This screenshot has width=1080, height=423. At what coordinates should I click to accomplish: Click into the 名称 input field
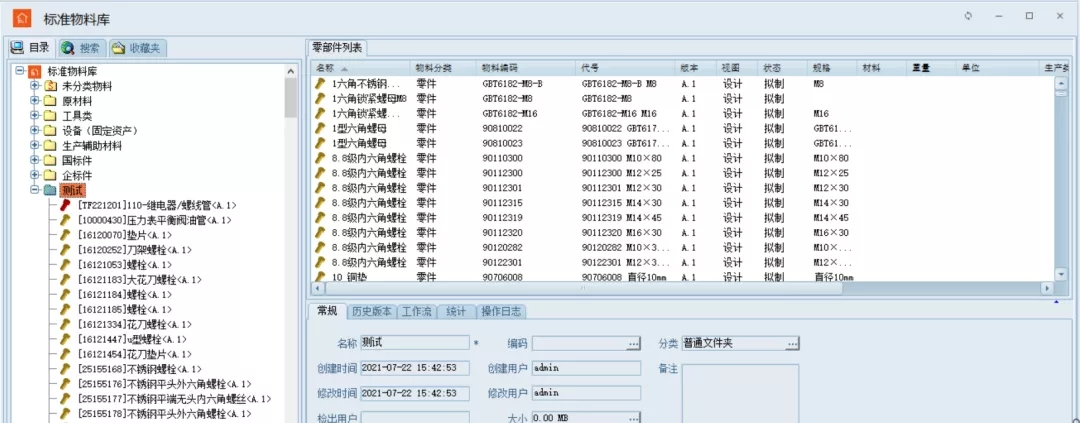pyautogui.click(x=414, y=343)
